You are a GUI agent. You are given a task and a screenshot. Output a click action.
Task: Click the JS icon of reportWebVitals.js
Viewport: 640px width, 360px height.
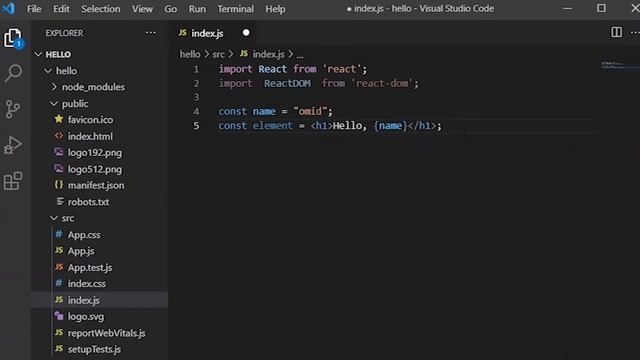tap(59, 333)
